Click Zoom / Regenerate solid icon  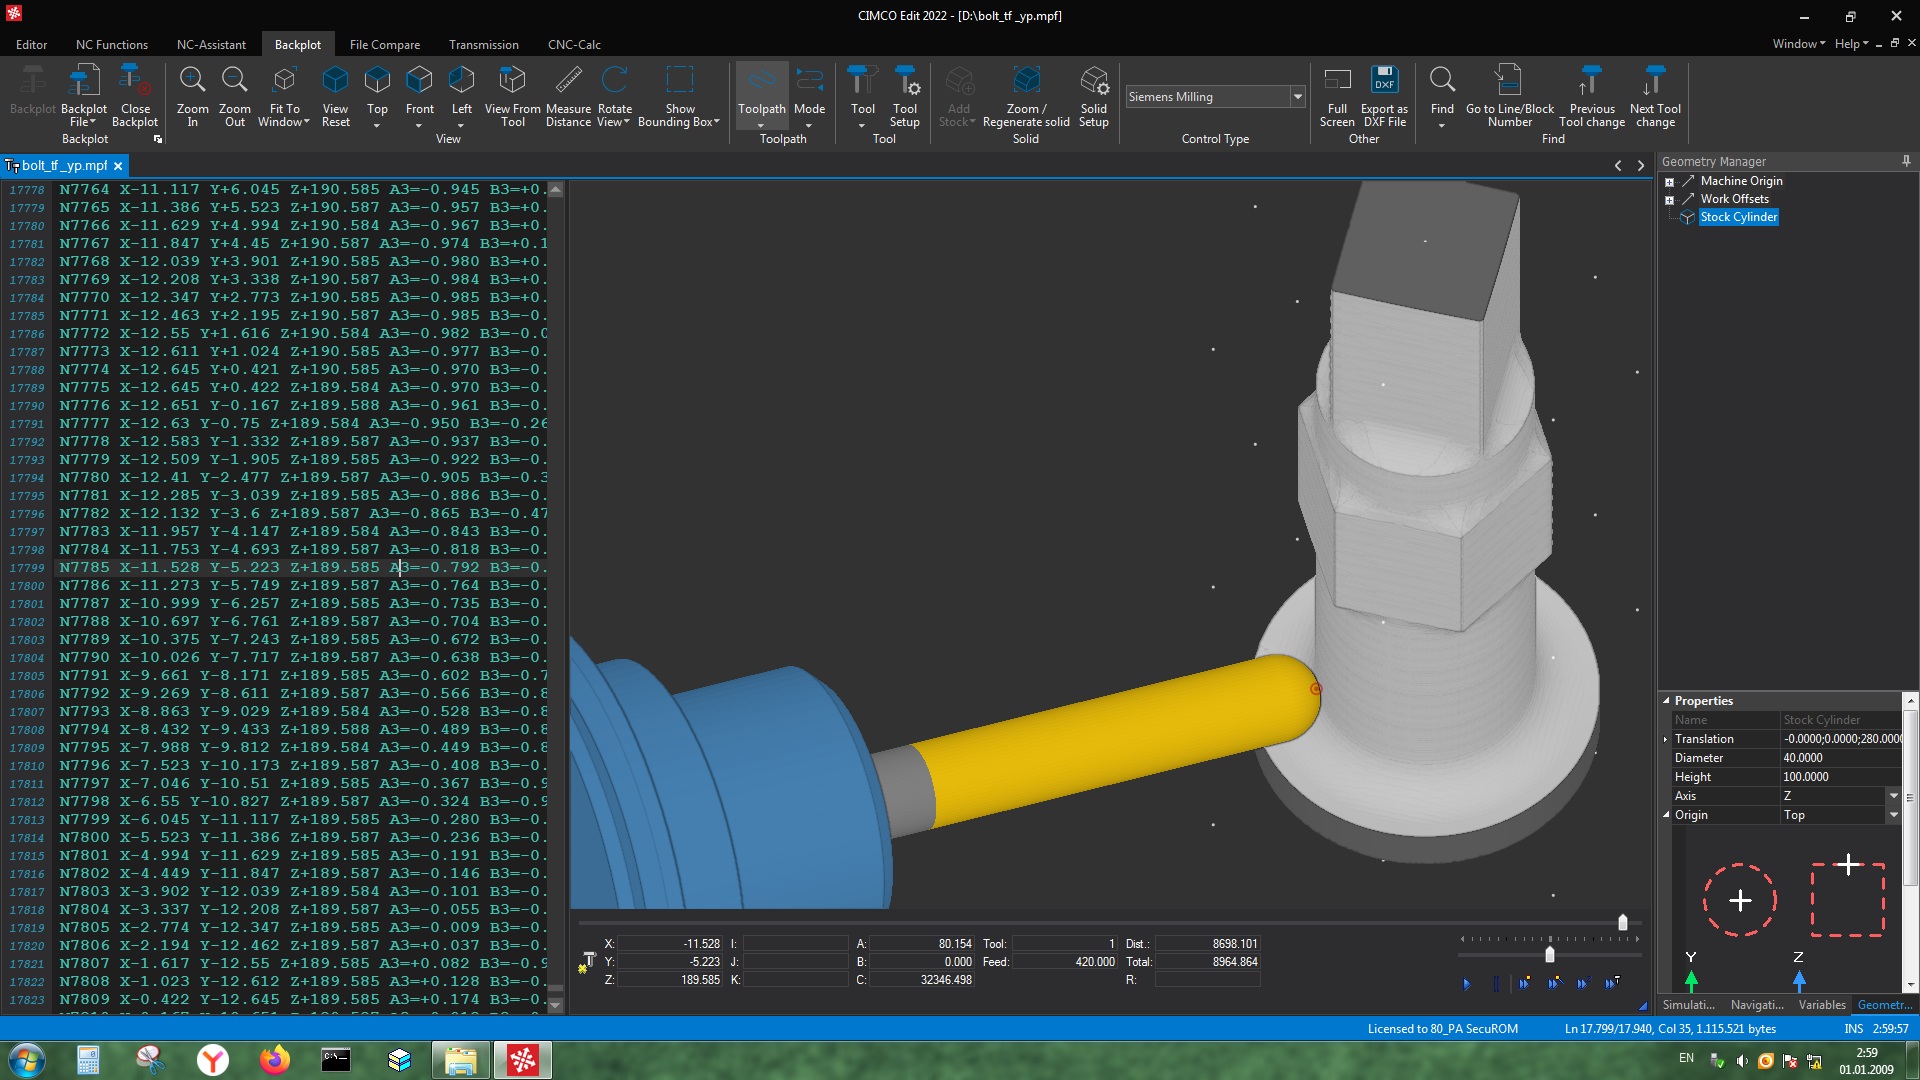click(x=1026, y=81)
